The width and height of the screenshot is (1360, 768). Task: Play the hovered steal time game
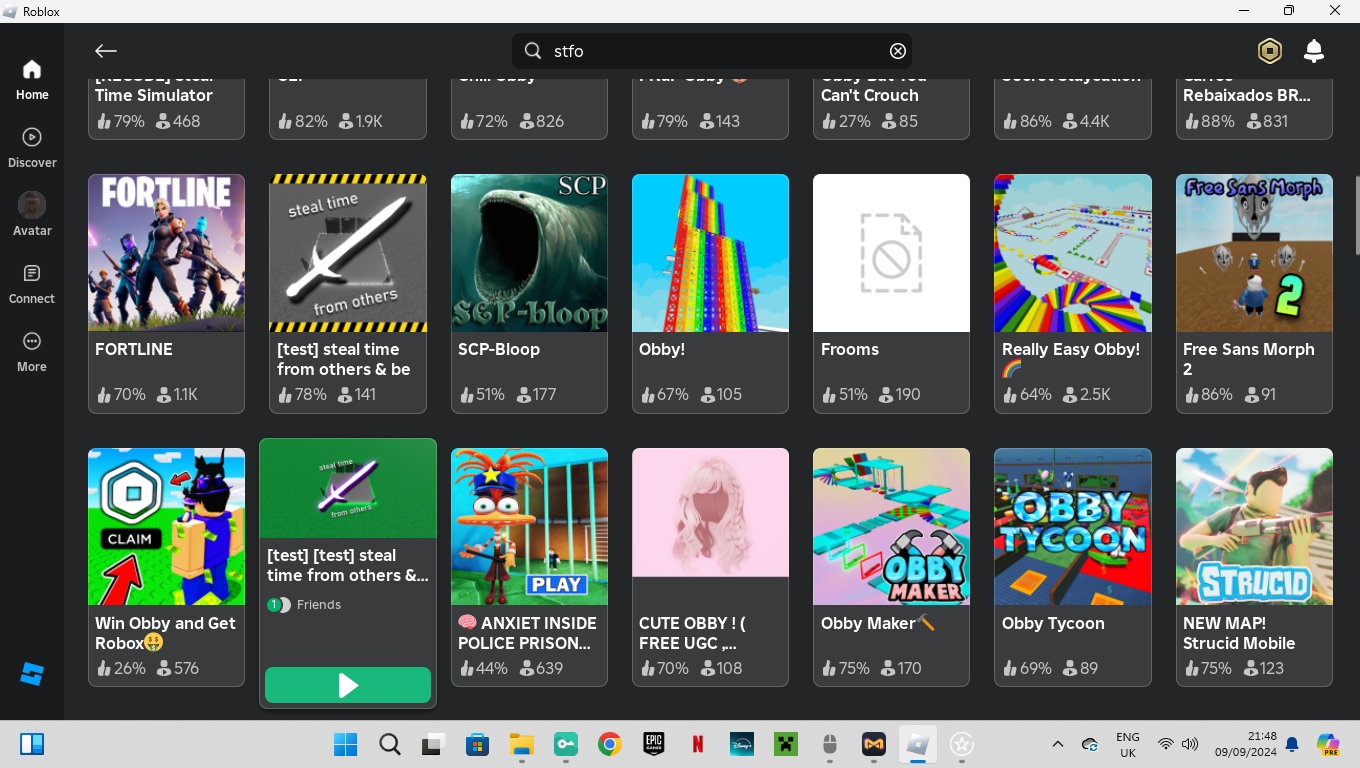pyautogui.click(x=348, y=685)
